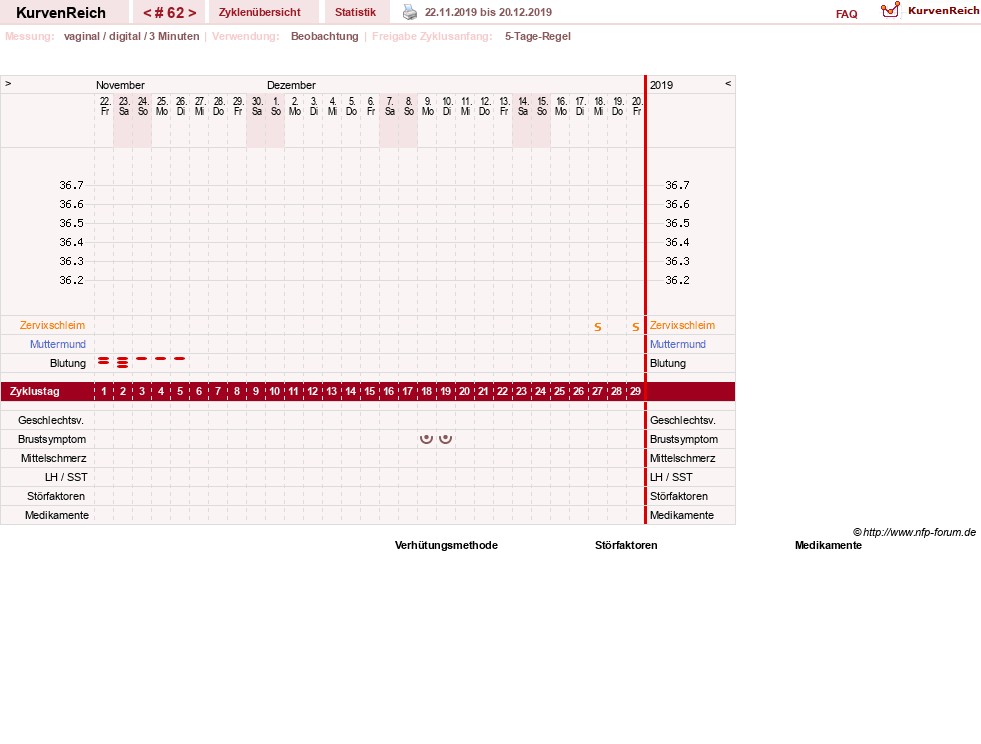
Task: Click the Zyklustag row header
Action: [34, 391]
